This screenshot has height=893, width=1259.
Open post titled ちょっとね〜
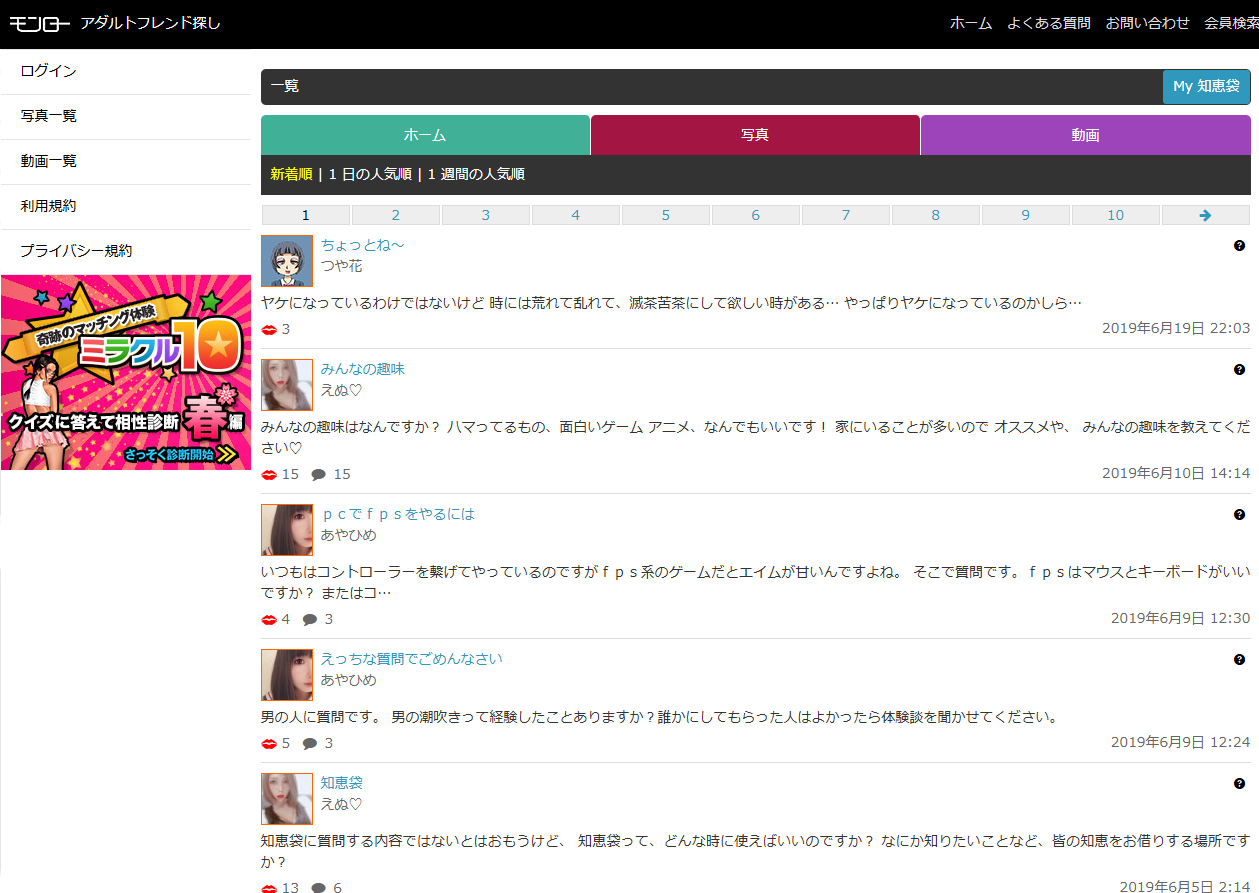(x=363, y=245)
